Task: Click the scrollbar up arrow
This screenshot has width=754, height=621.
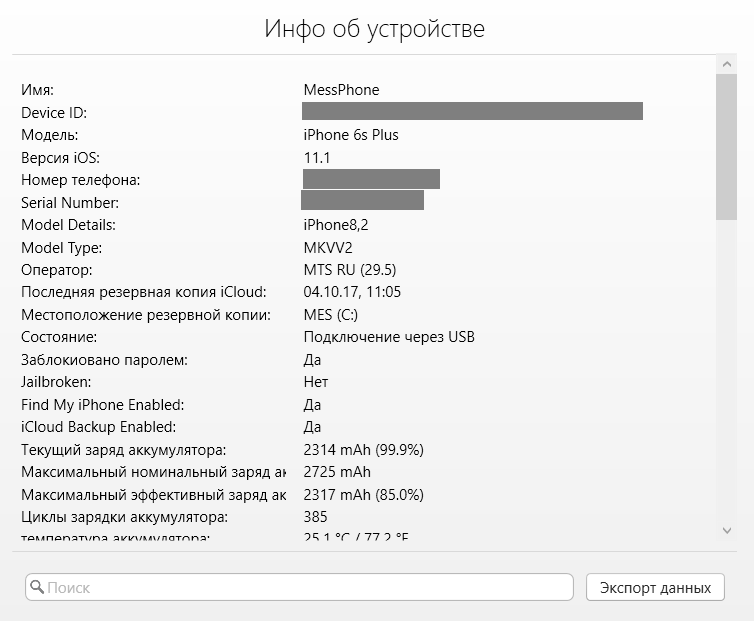Action: (x=727, y=64)
